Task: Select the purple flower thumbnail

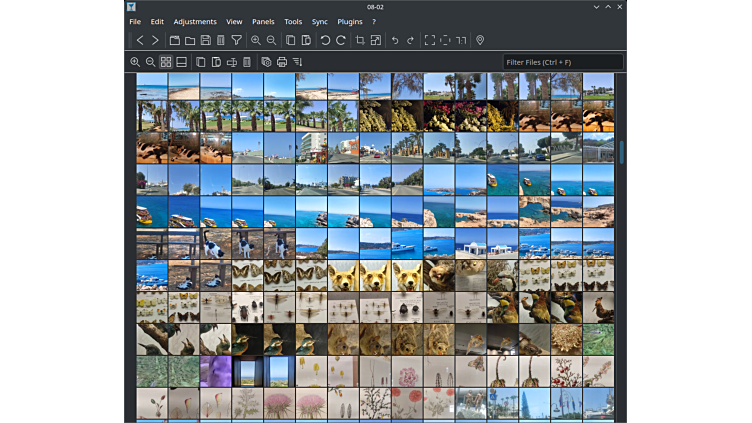Action: (216, 371)
